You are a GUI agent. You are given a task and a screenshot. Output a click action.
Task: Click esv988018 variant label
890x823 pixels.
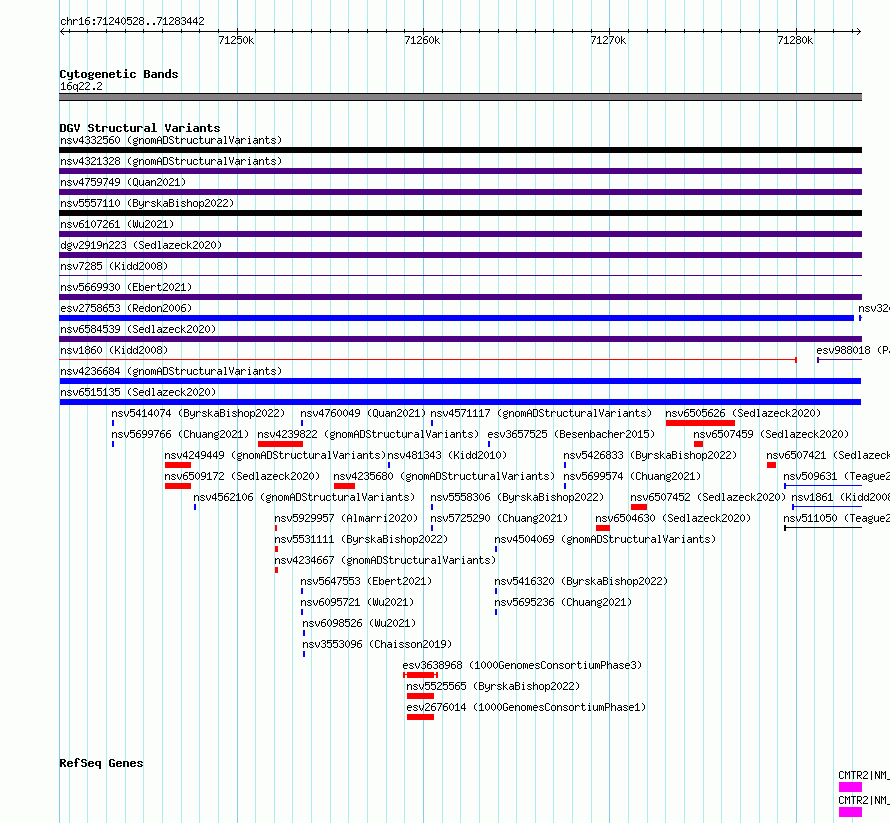(853, 350)
